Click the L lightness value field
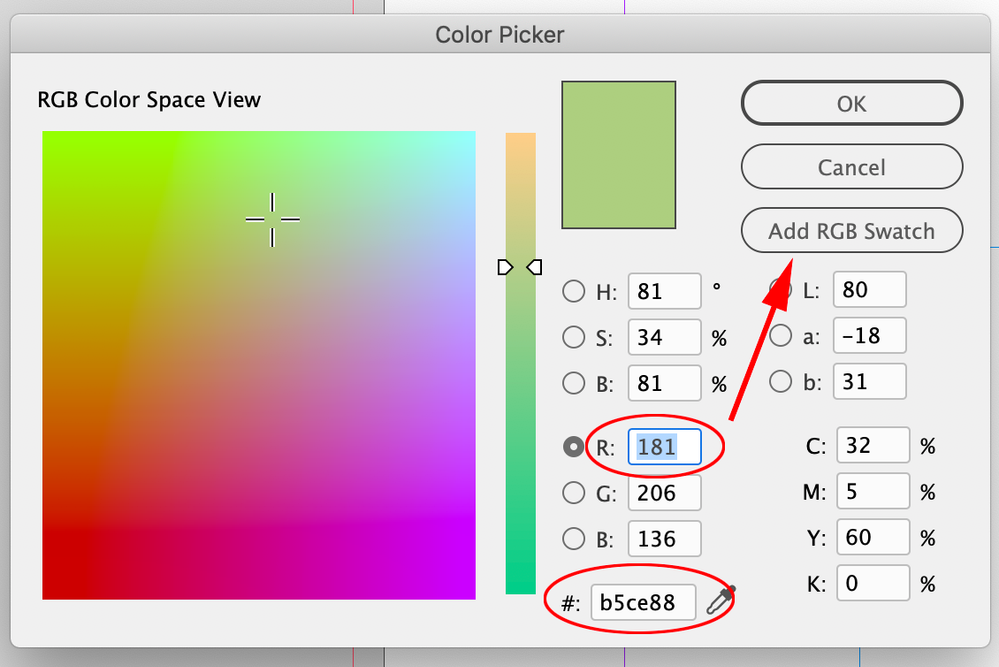The width and height of the screenshot is (999, 667). point(868,291)
